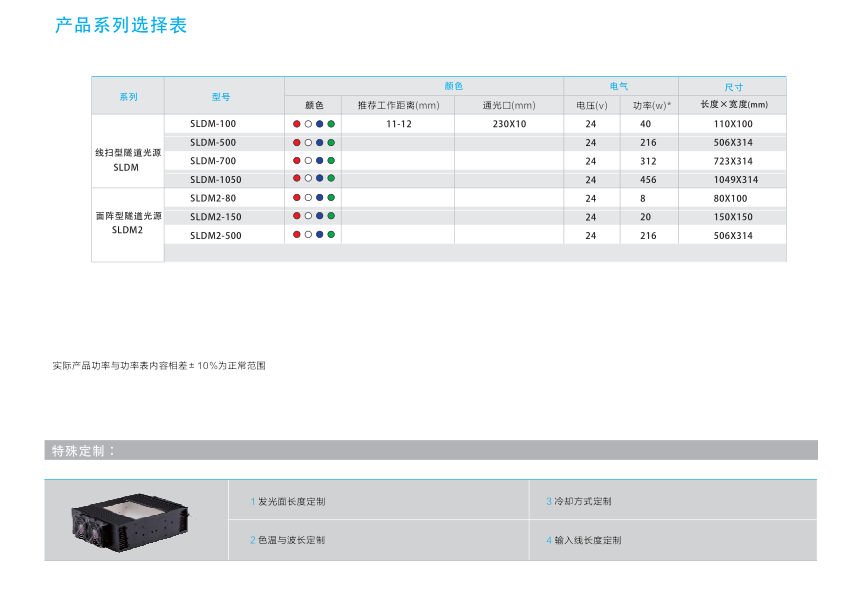This screenshot has width=854, height=599.
Task: Click the green dot in SLDM-1050 row
Action: [331, 178]
